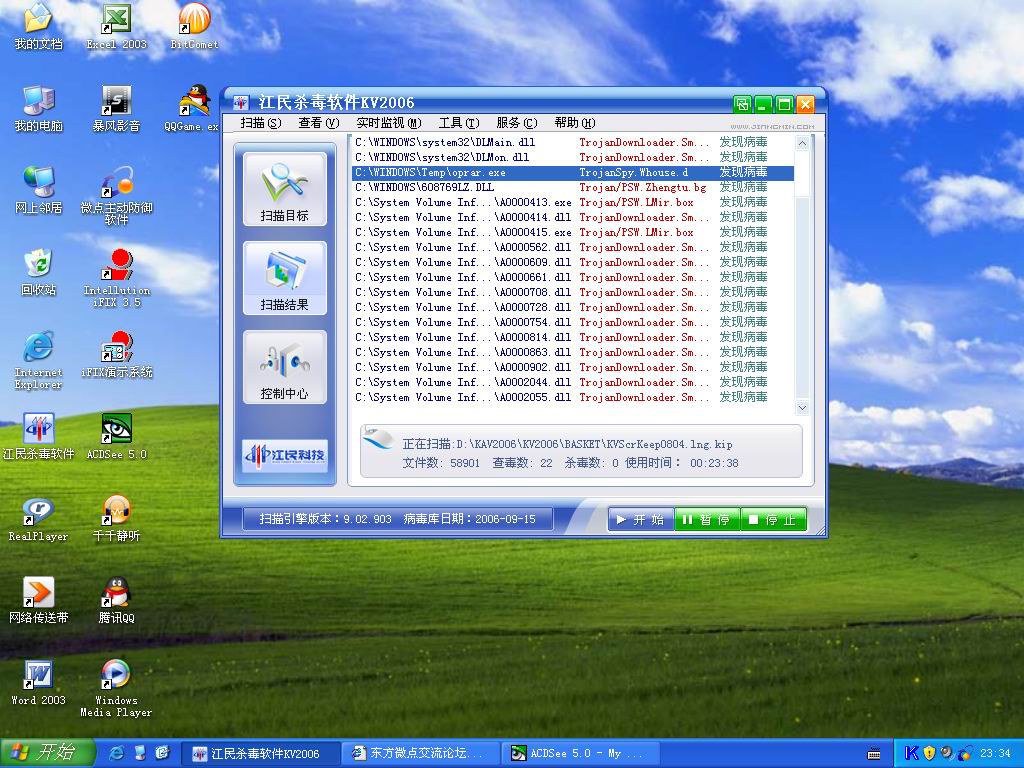
Task: Select the A0000902.dll result row
Action: tap(573, 368)
